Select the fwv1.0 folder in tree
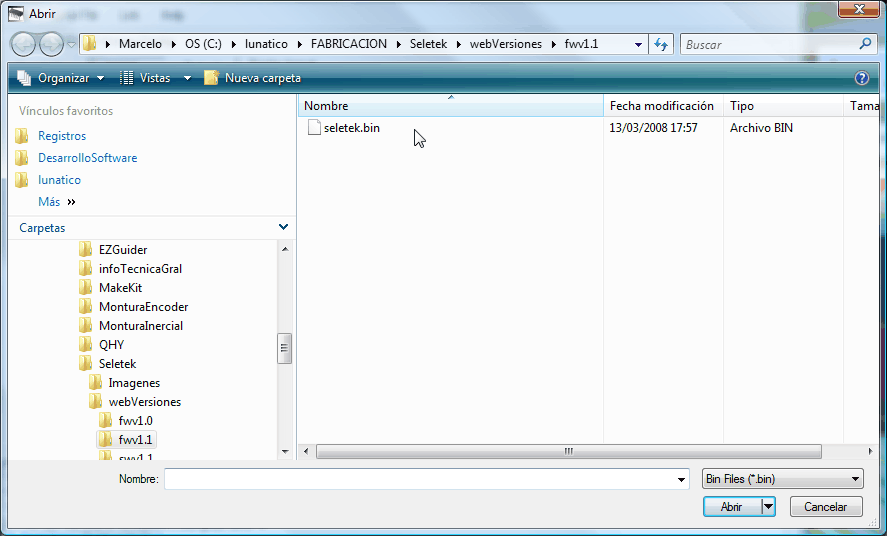This screenshot has height=536, width=887. tap(135, 421)
